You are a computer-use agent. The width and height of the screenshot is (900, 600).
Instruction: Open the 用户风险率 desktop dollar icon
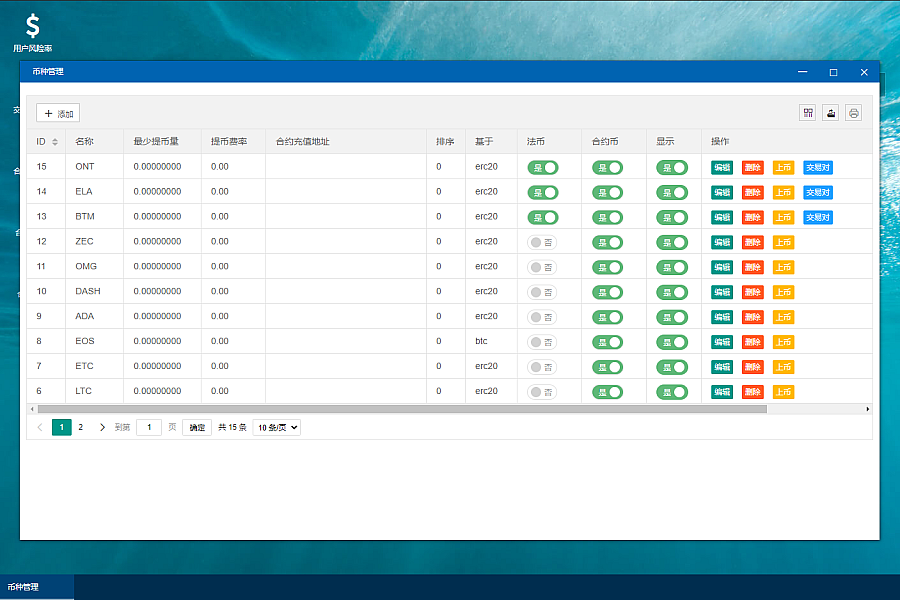[33, 33]
